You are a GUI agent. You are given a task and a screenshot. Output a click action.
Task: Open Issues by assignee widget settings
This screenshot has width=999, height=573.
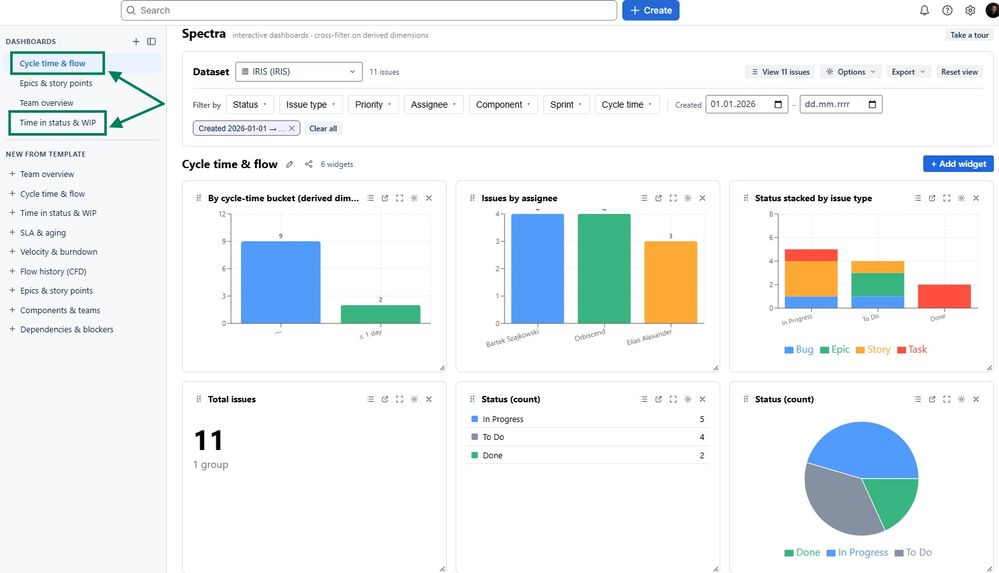[x=687, y=198]
